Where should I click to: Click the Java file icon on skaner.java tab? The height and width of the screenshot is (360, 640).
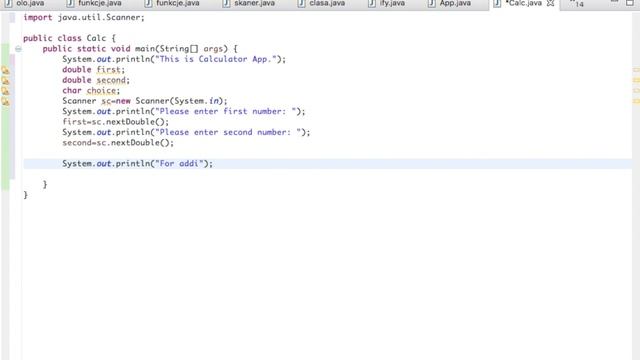226,3
